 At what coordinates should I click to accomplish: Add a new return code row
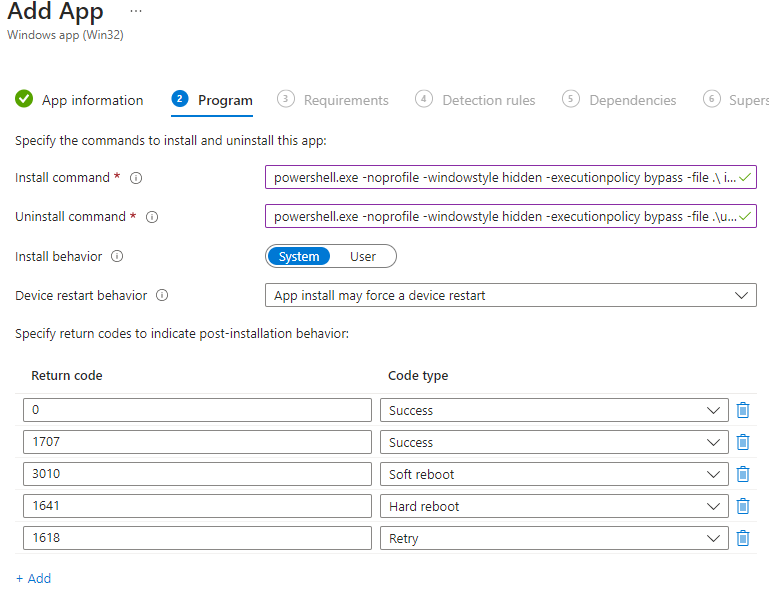point(33,578)
